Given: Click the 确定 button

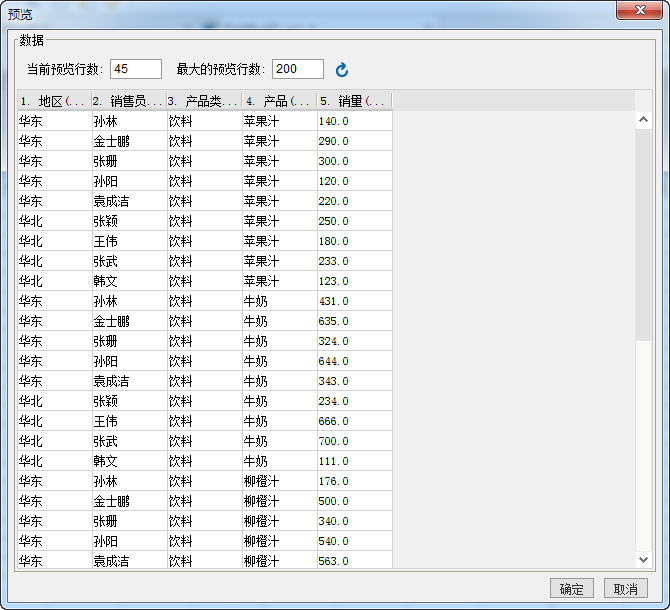Looking at the screenshot, I should (x=572, y=589).
